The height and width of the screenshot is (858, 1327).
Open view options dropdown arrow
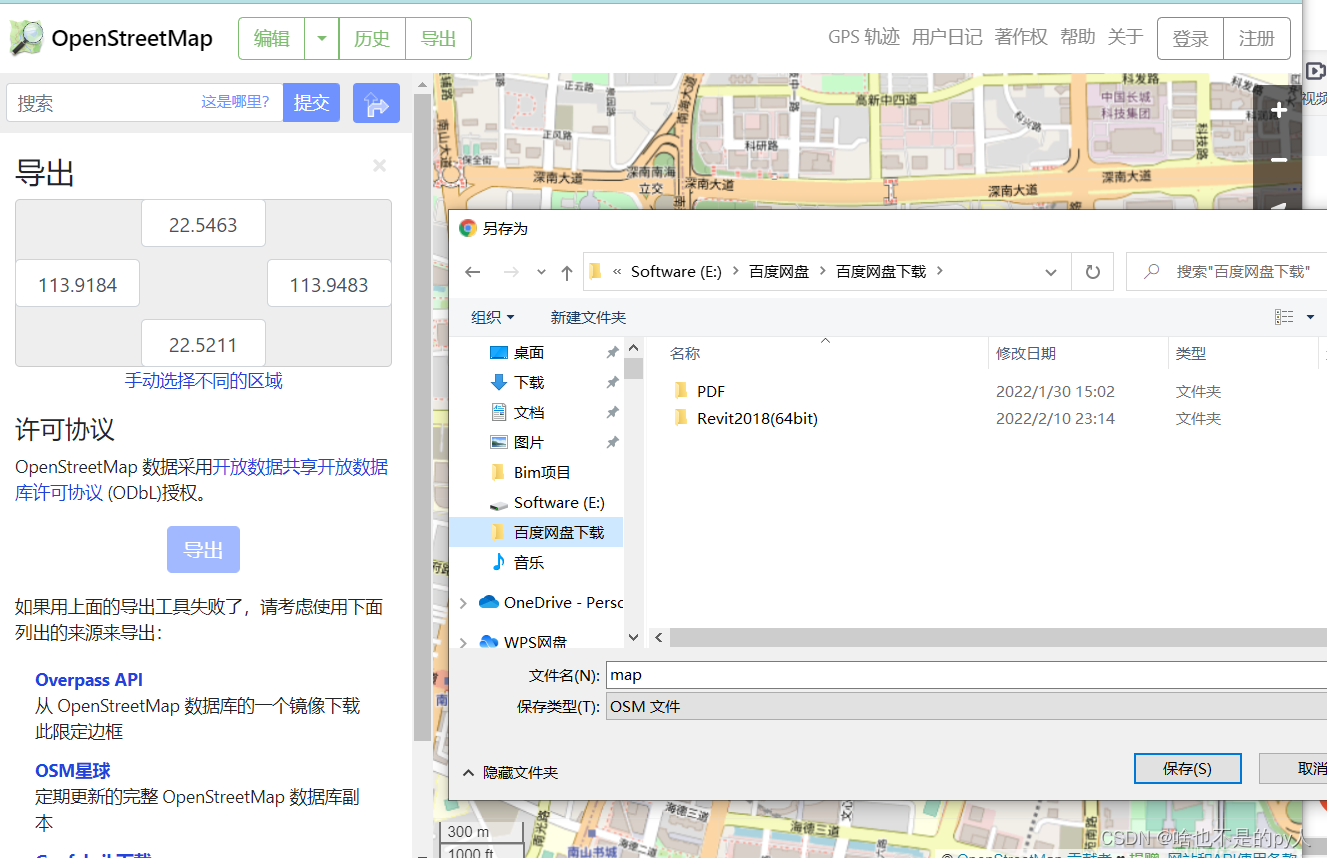click(x=1310, y=317)
